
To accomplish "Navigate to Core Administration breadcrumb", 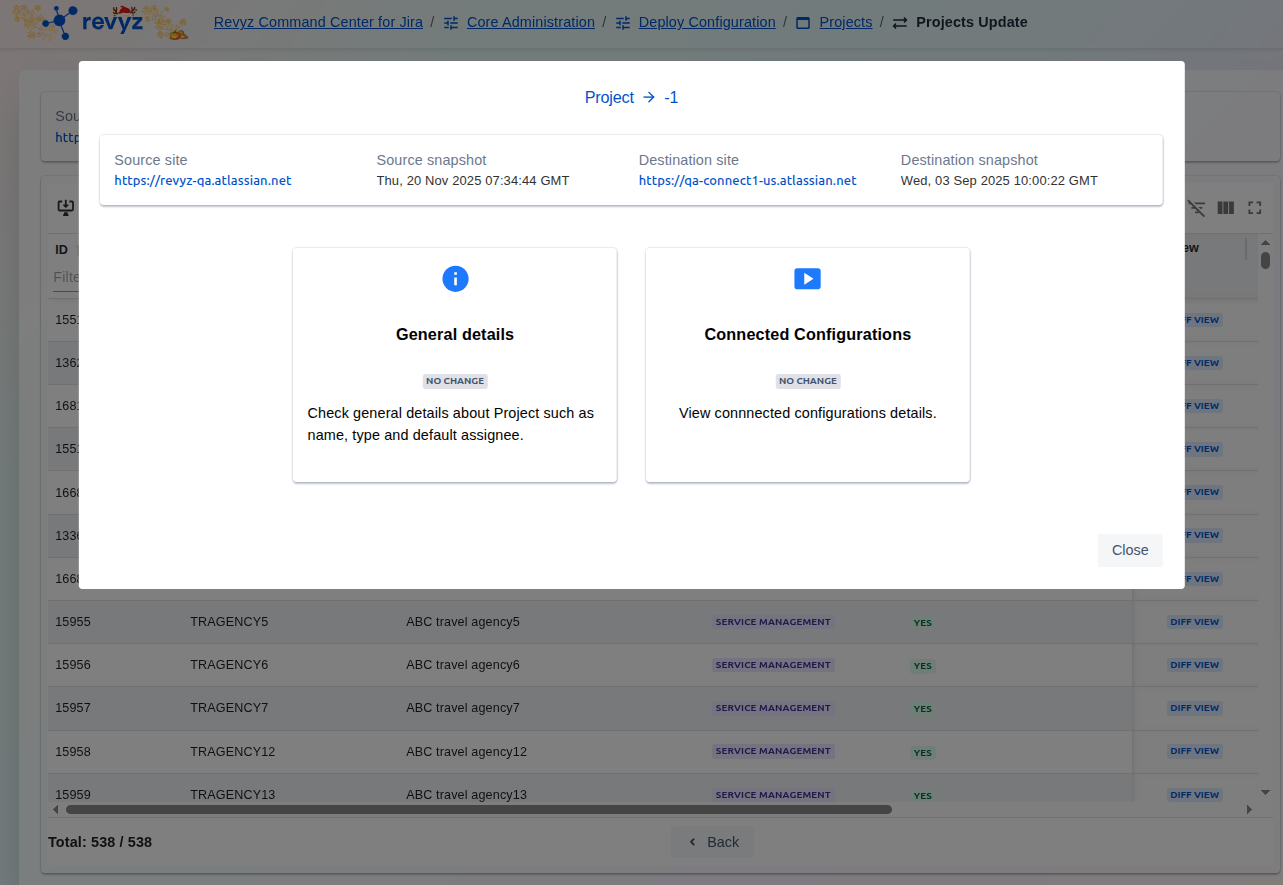I will point(530,22).
